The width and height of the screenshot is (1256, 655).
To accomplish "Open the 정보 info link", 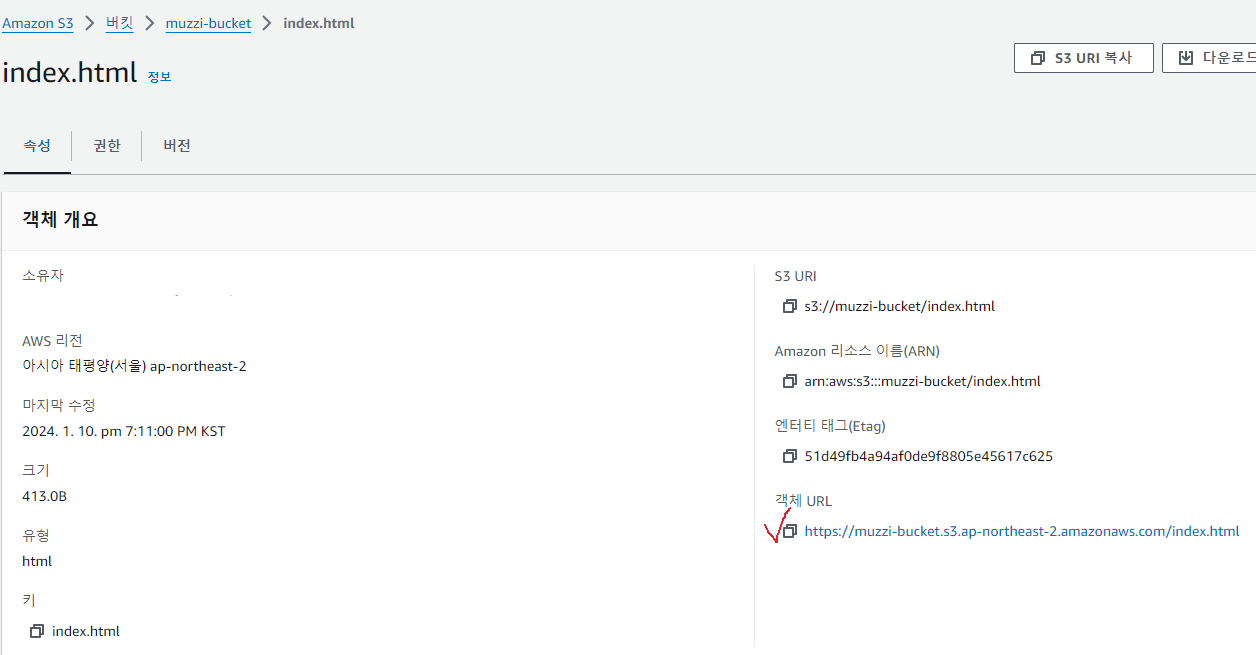I will pos(159,77).
